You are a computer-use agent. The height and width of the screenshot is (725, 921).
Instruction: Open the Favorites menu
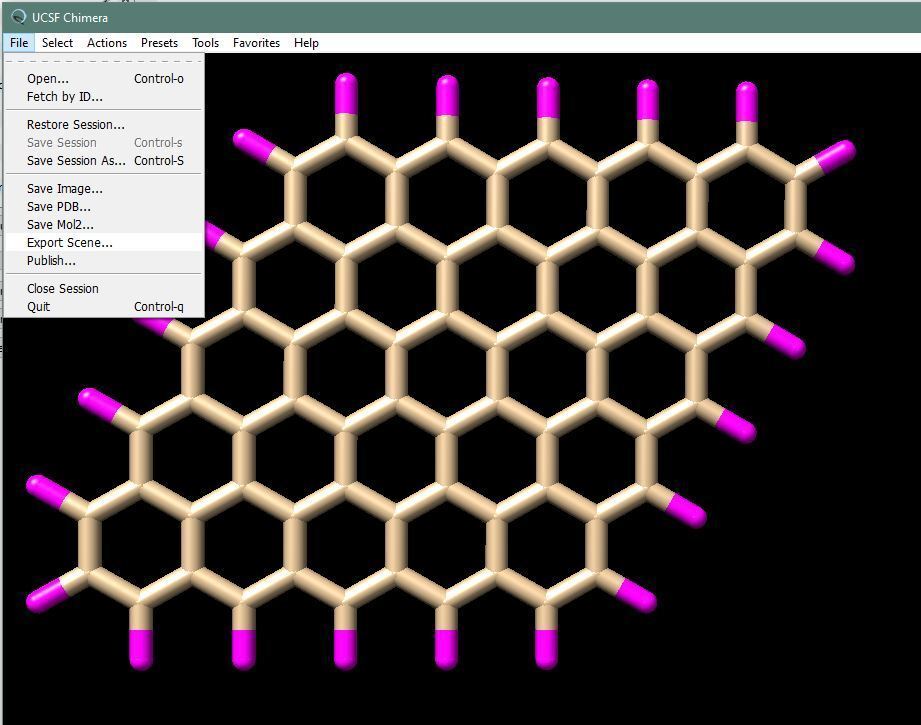tap(256, 43)
